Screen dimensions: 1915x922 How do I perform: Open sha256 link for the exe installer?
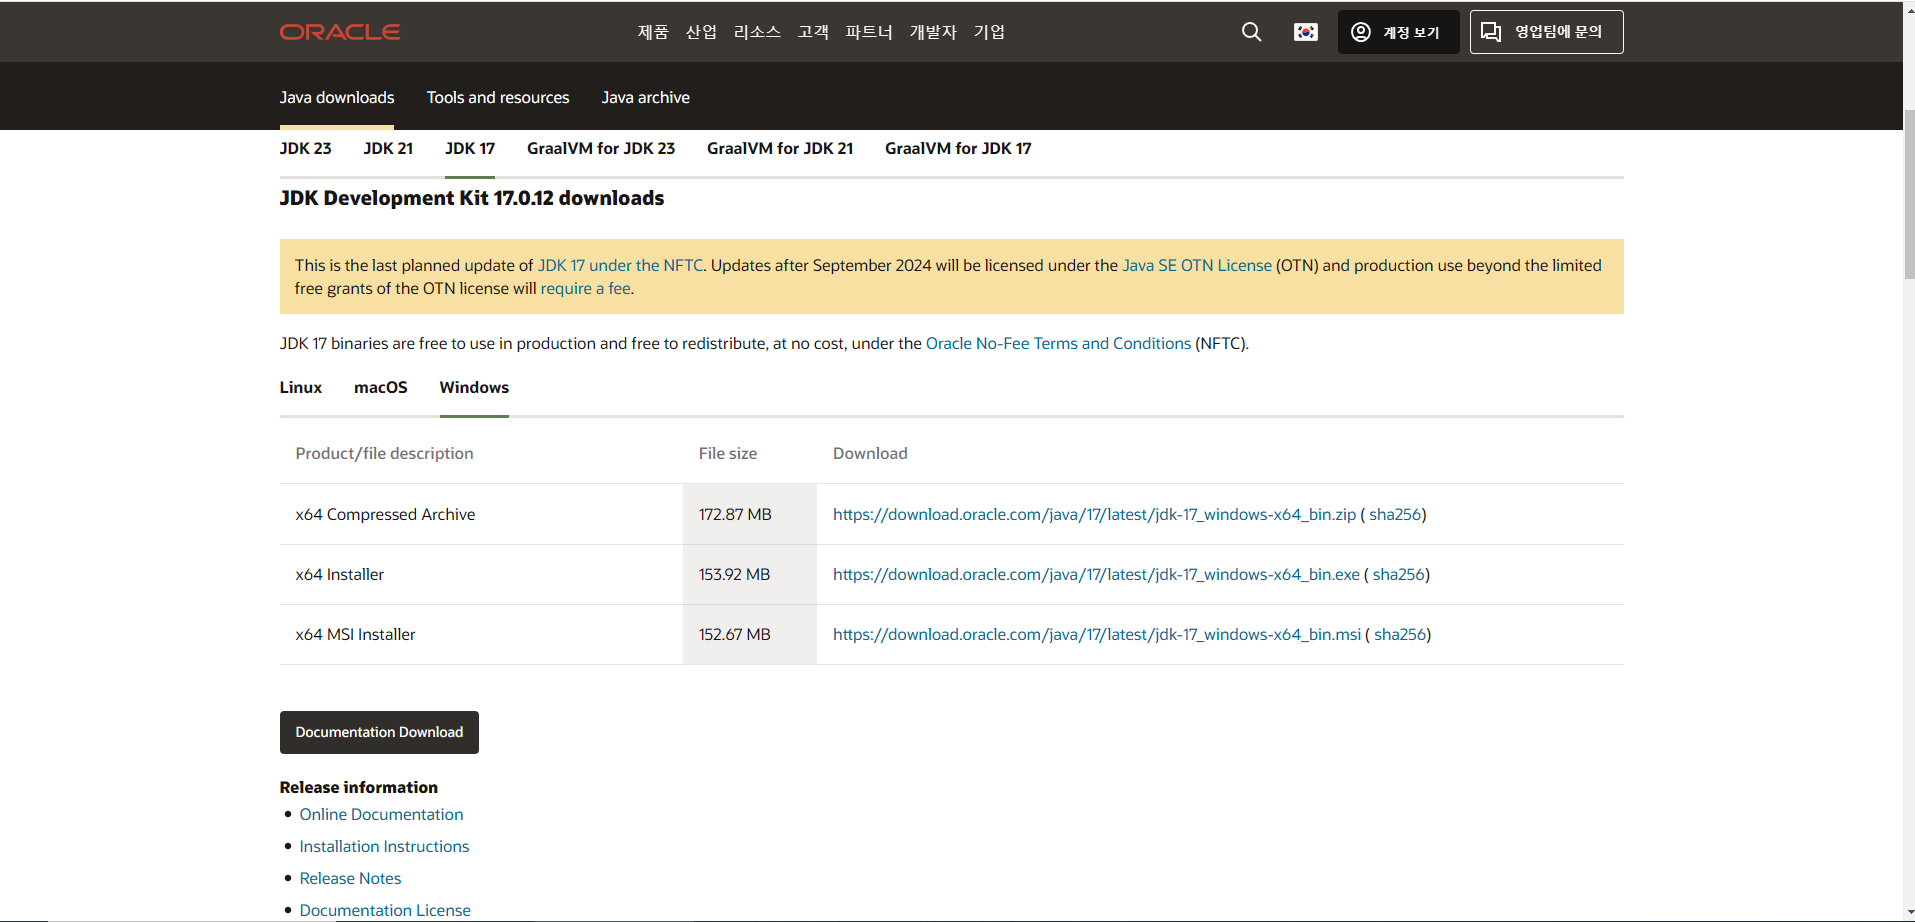(x=1398, y=574)
